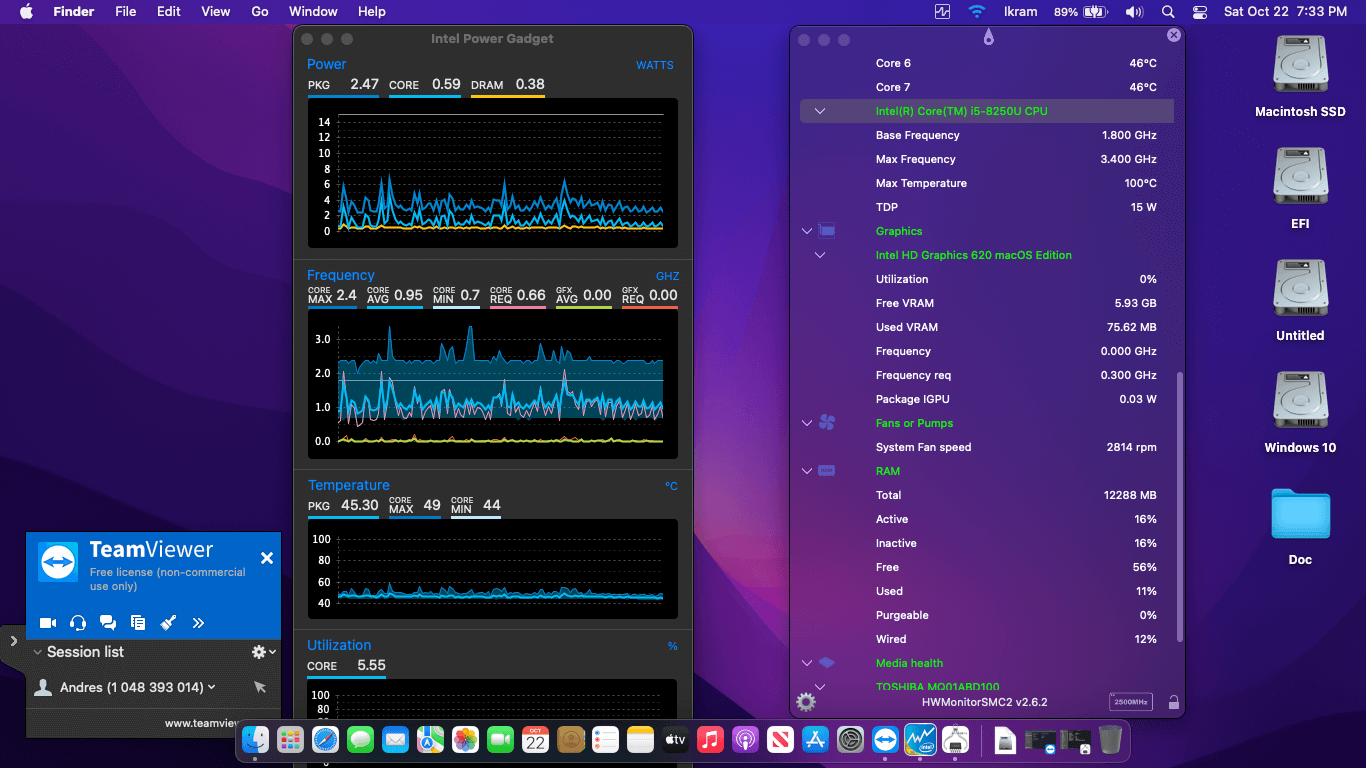Open the App Store from the Dock
1366x768 pixels.
click(x=815, y=739)
